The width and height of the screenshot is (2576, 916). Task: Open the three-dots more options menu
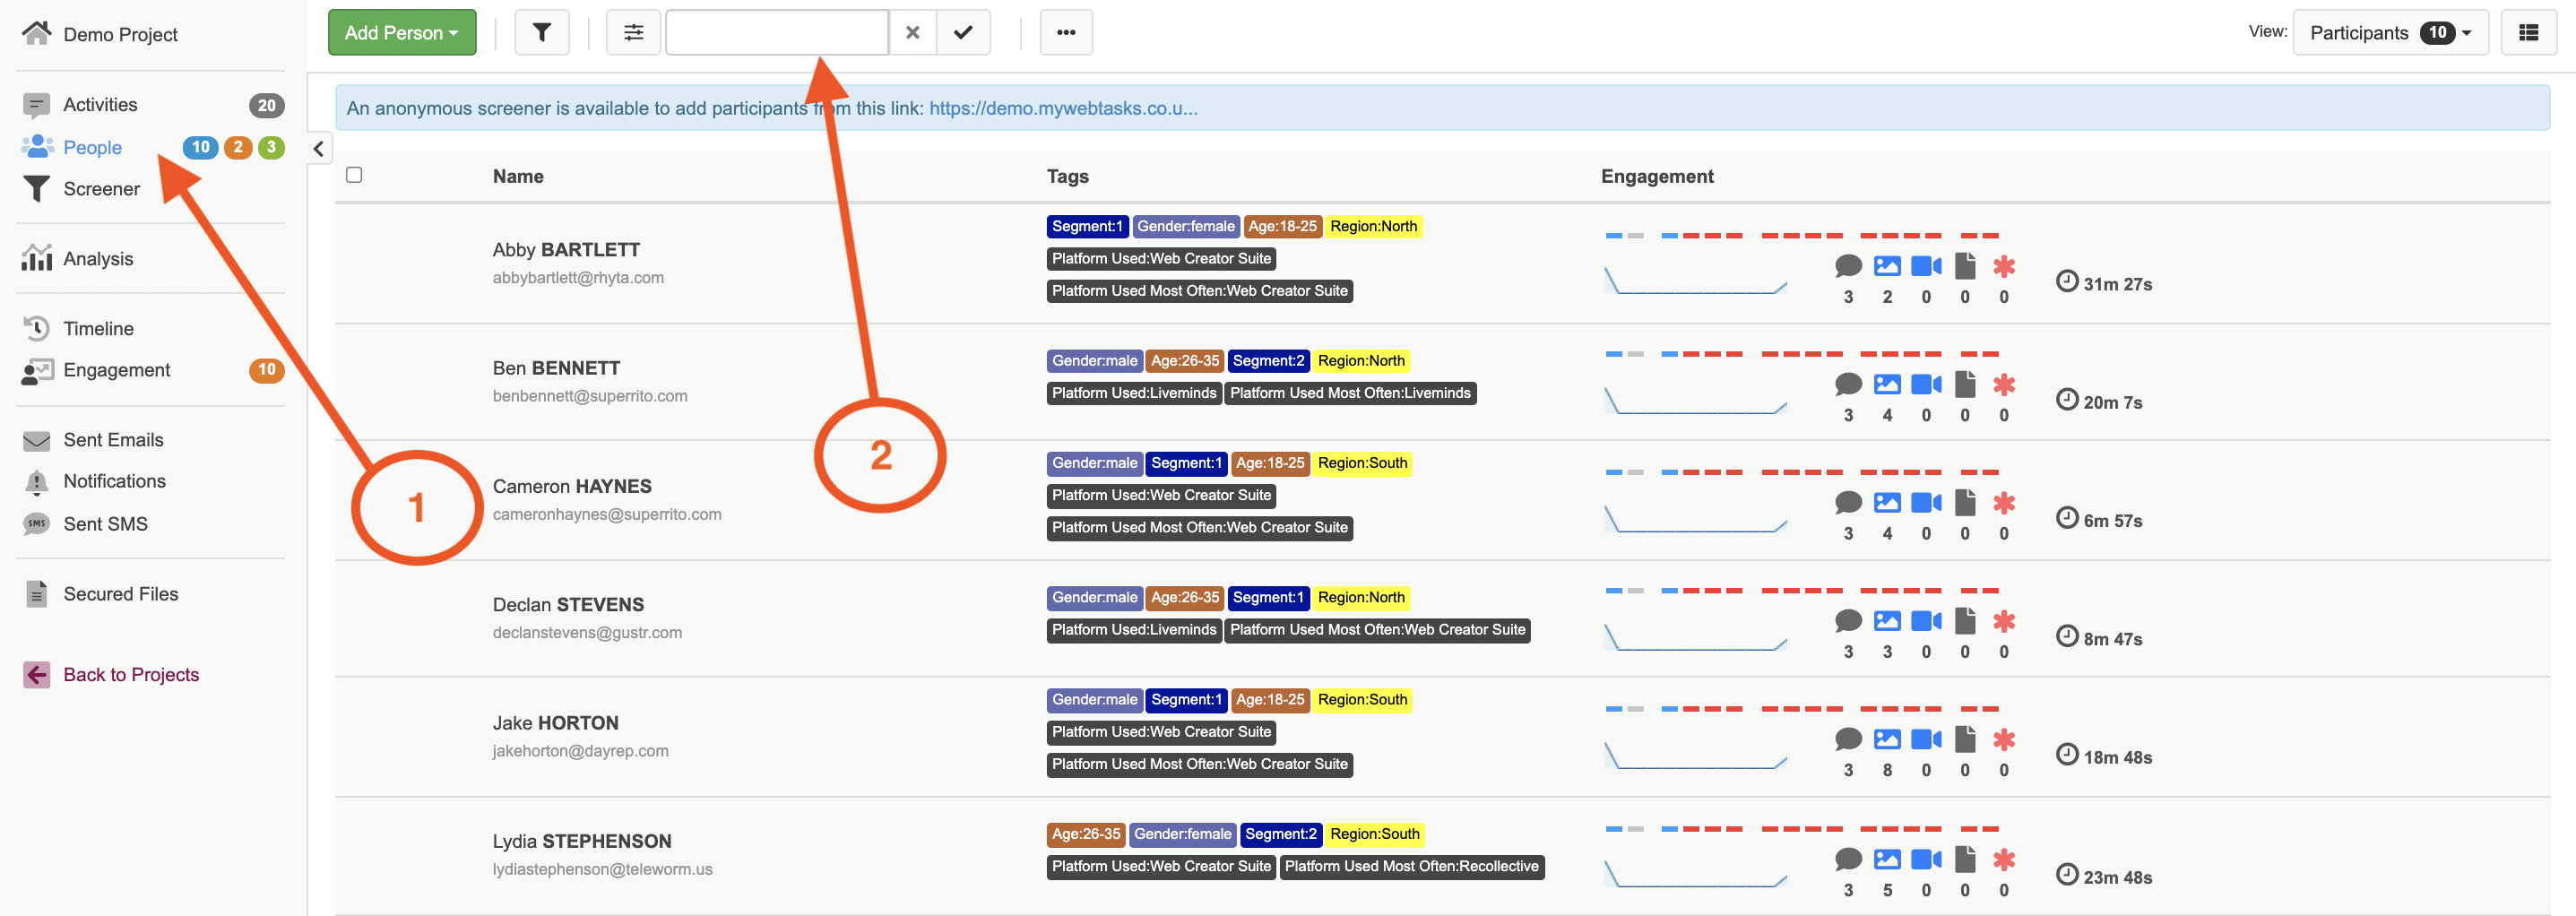(1066, 33)
